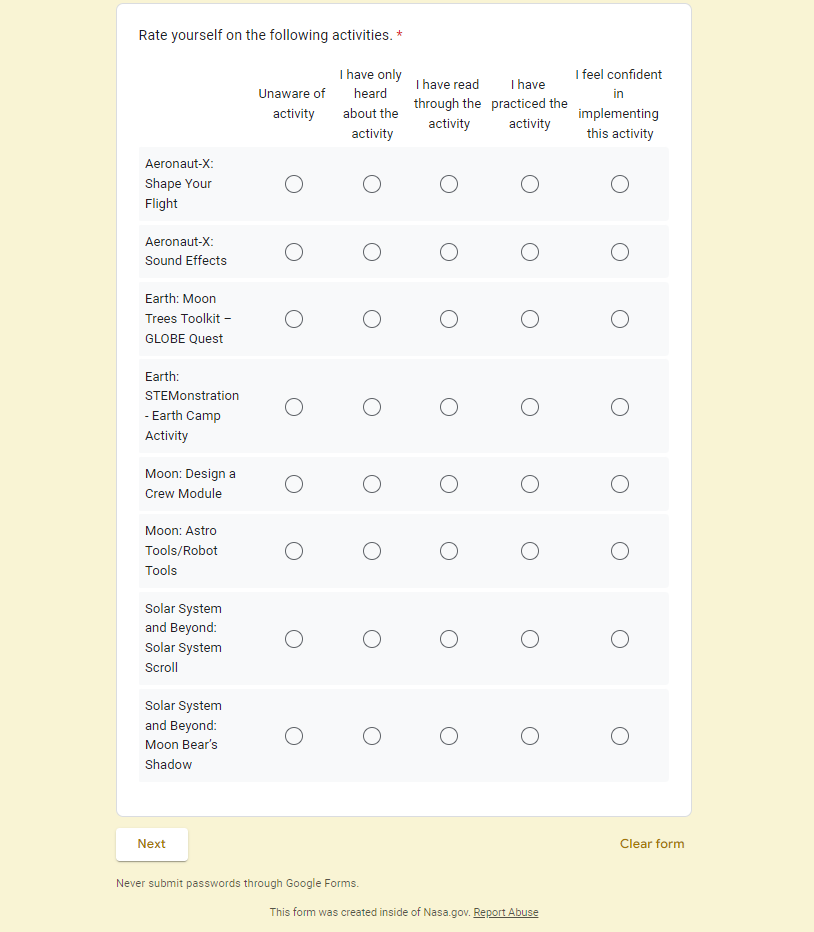Rate Moon Trees Toolkit as 'feel confident'

click(x=620, y=319)
